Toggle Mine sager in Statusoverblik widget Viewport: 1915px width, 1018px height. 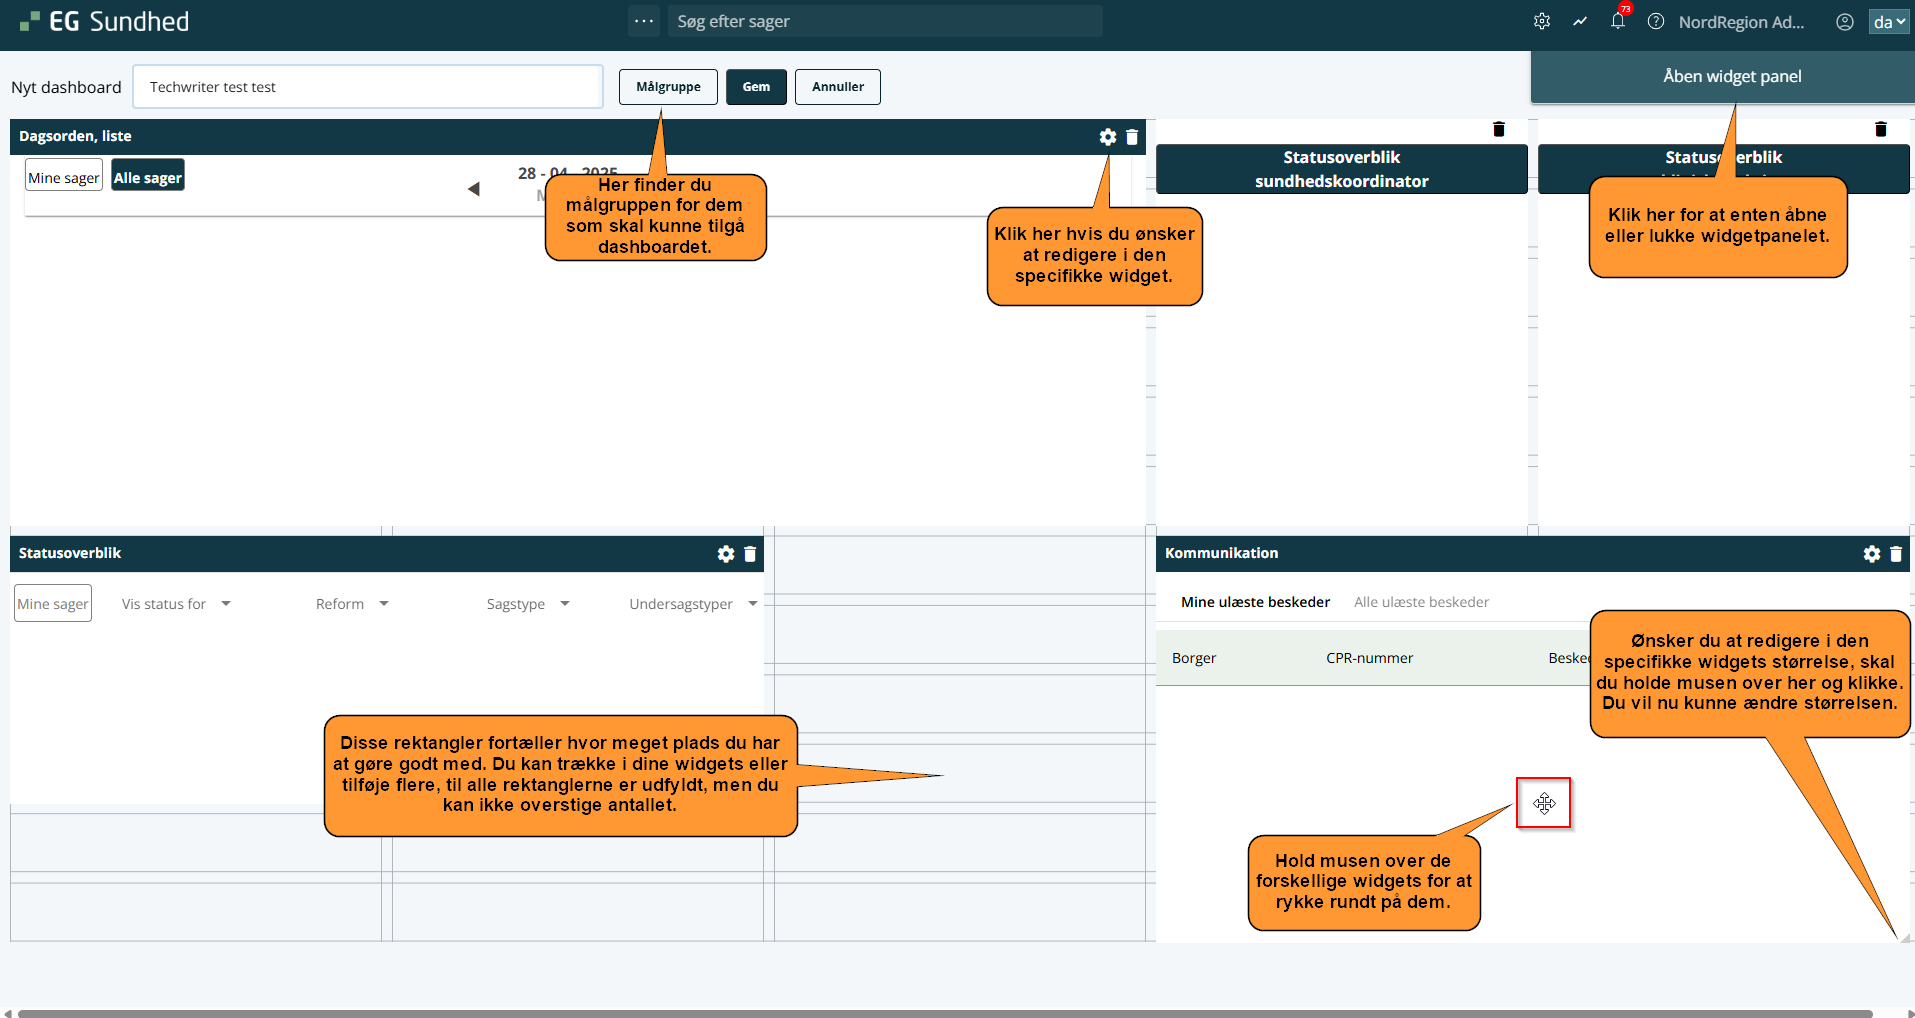(53, 604)
